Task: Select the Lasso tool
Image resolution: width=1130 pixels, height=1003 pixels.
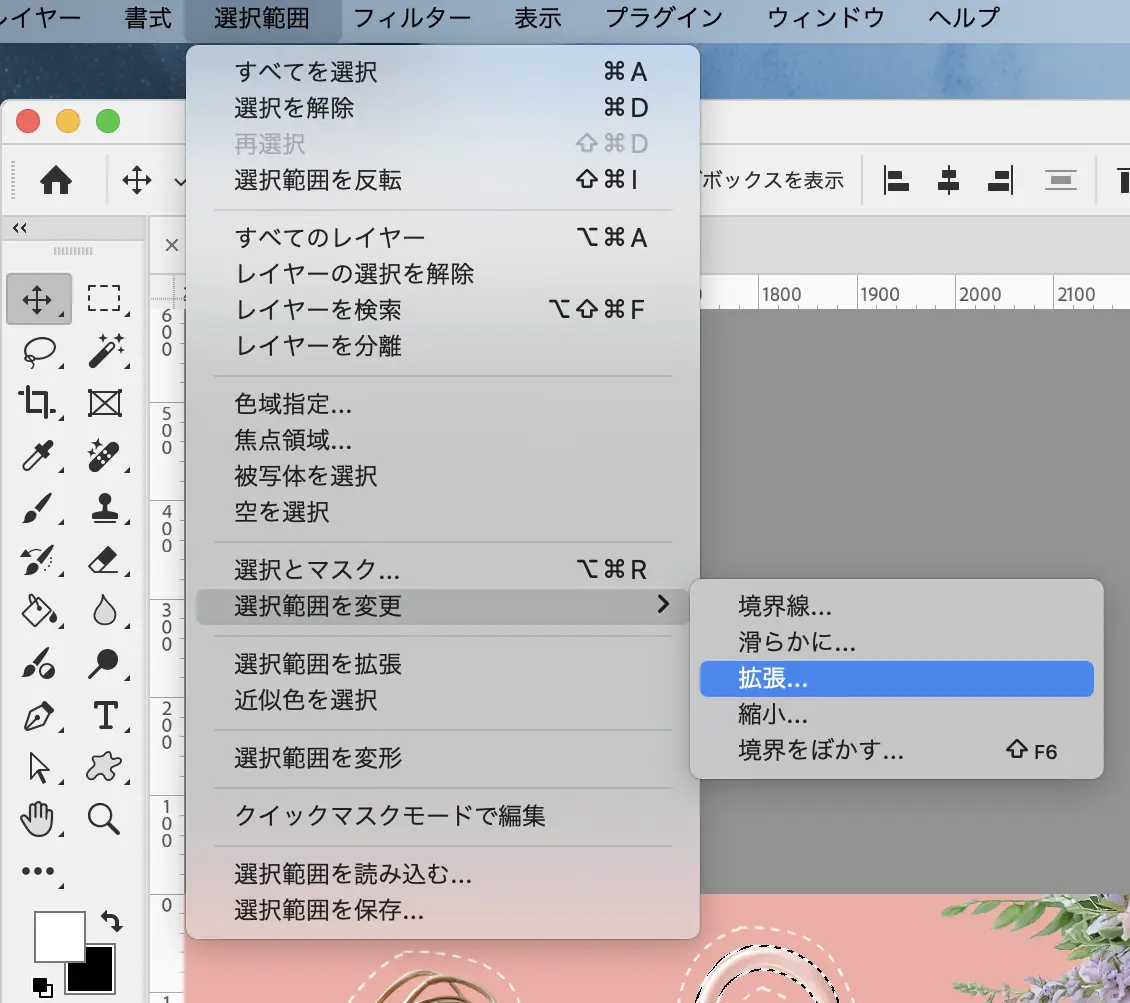Action: click(38, 351)
